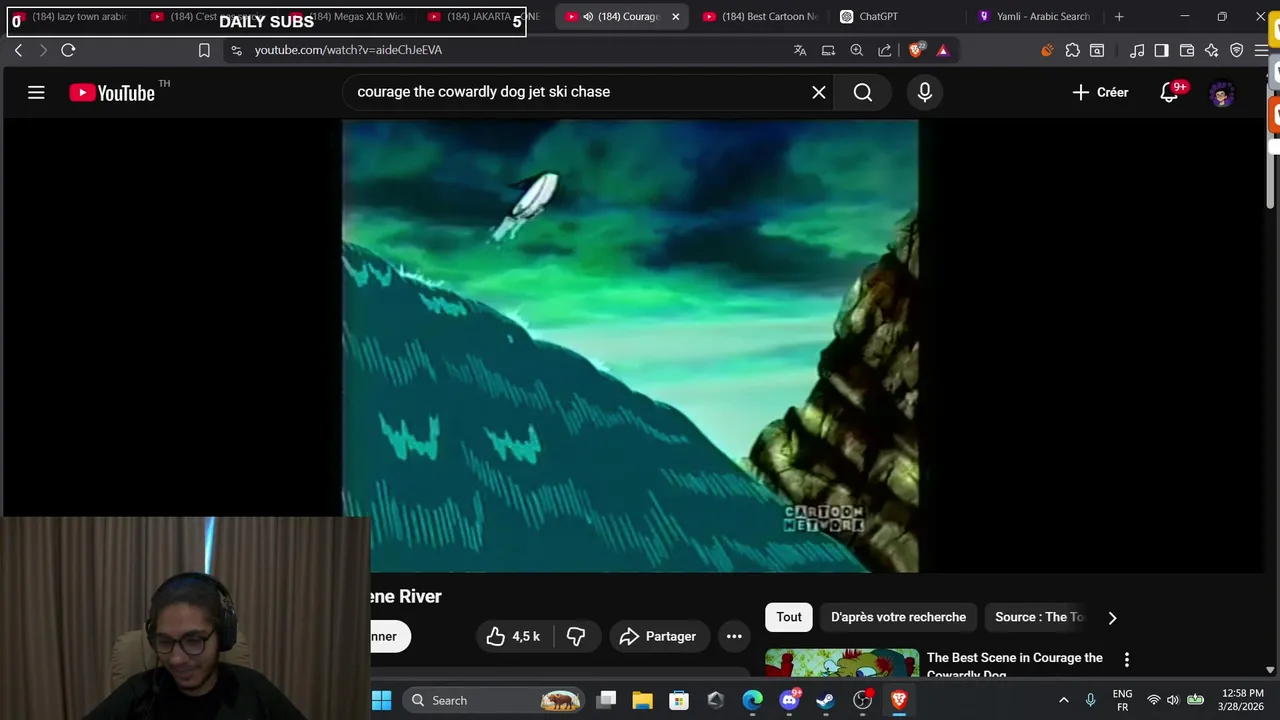Open Brave VPN shield icon
The height and width of the screenshot is (720, 1280).
point(1237,50)
